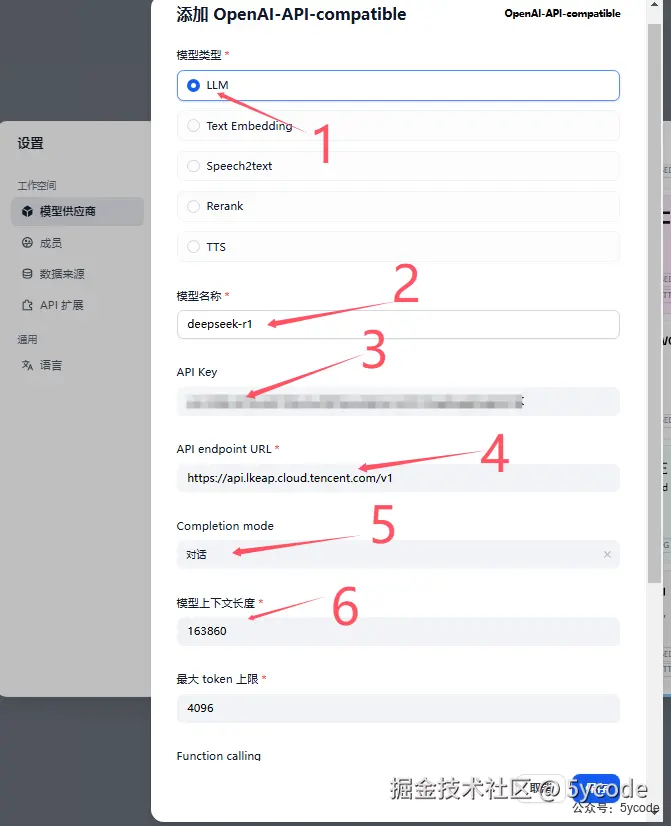
Task: Open the 语言 settings tab
Action: click(x=77, y=365)
